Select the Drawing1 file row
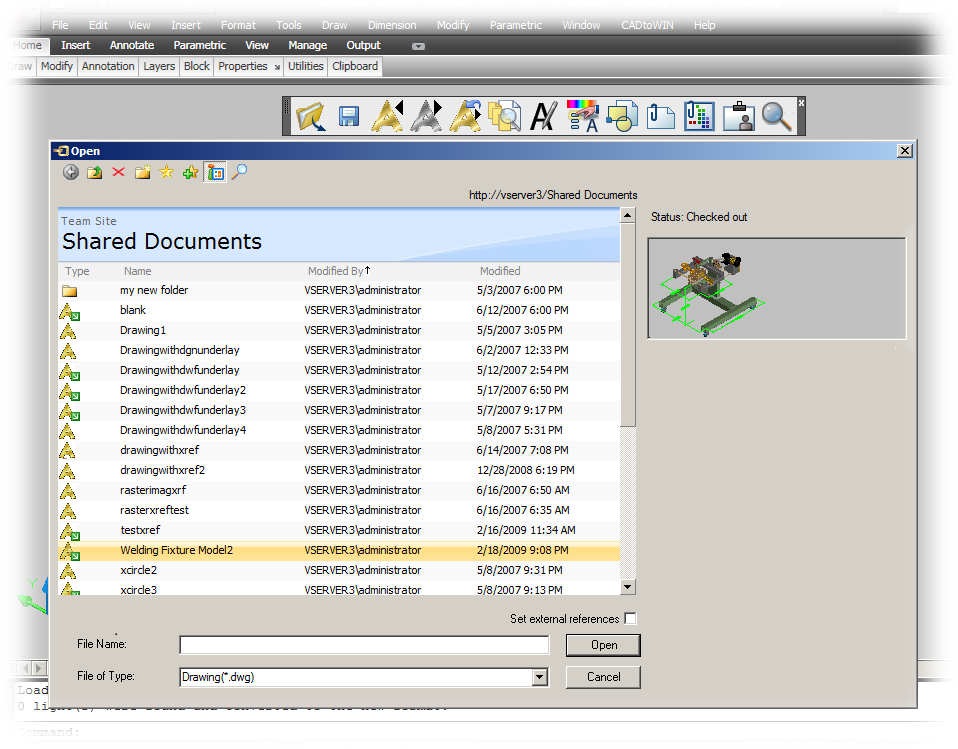 pyautogui.click(x=339, y=331)
